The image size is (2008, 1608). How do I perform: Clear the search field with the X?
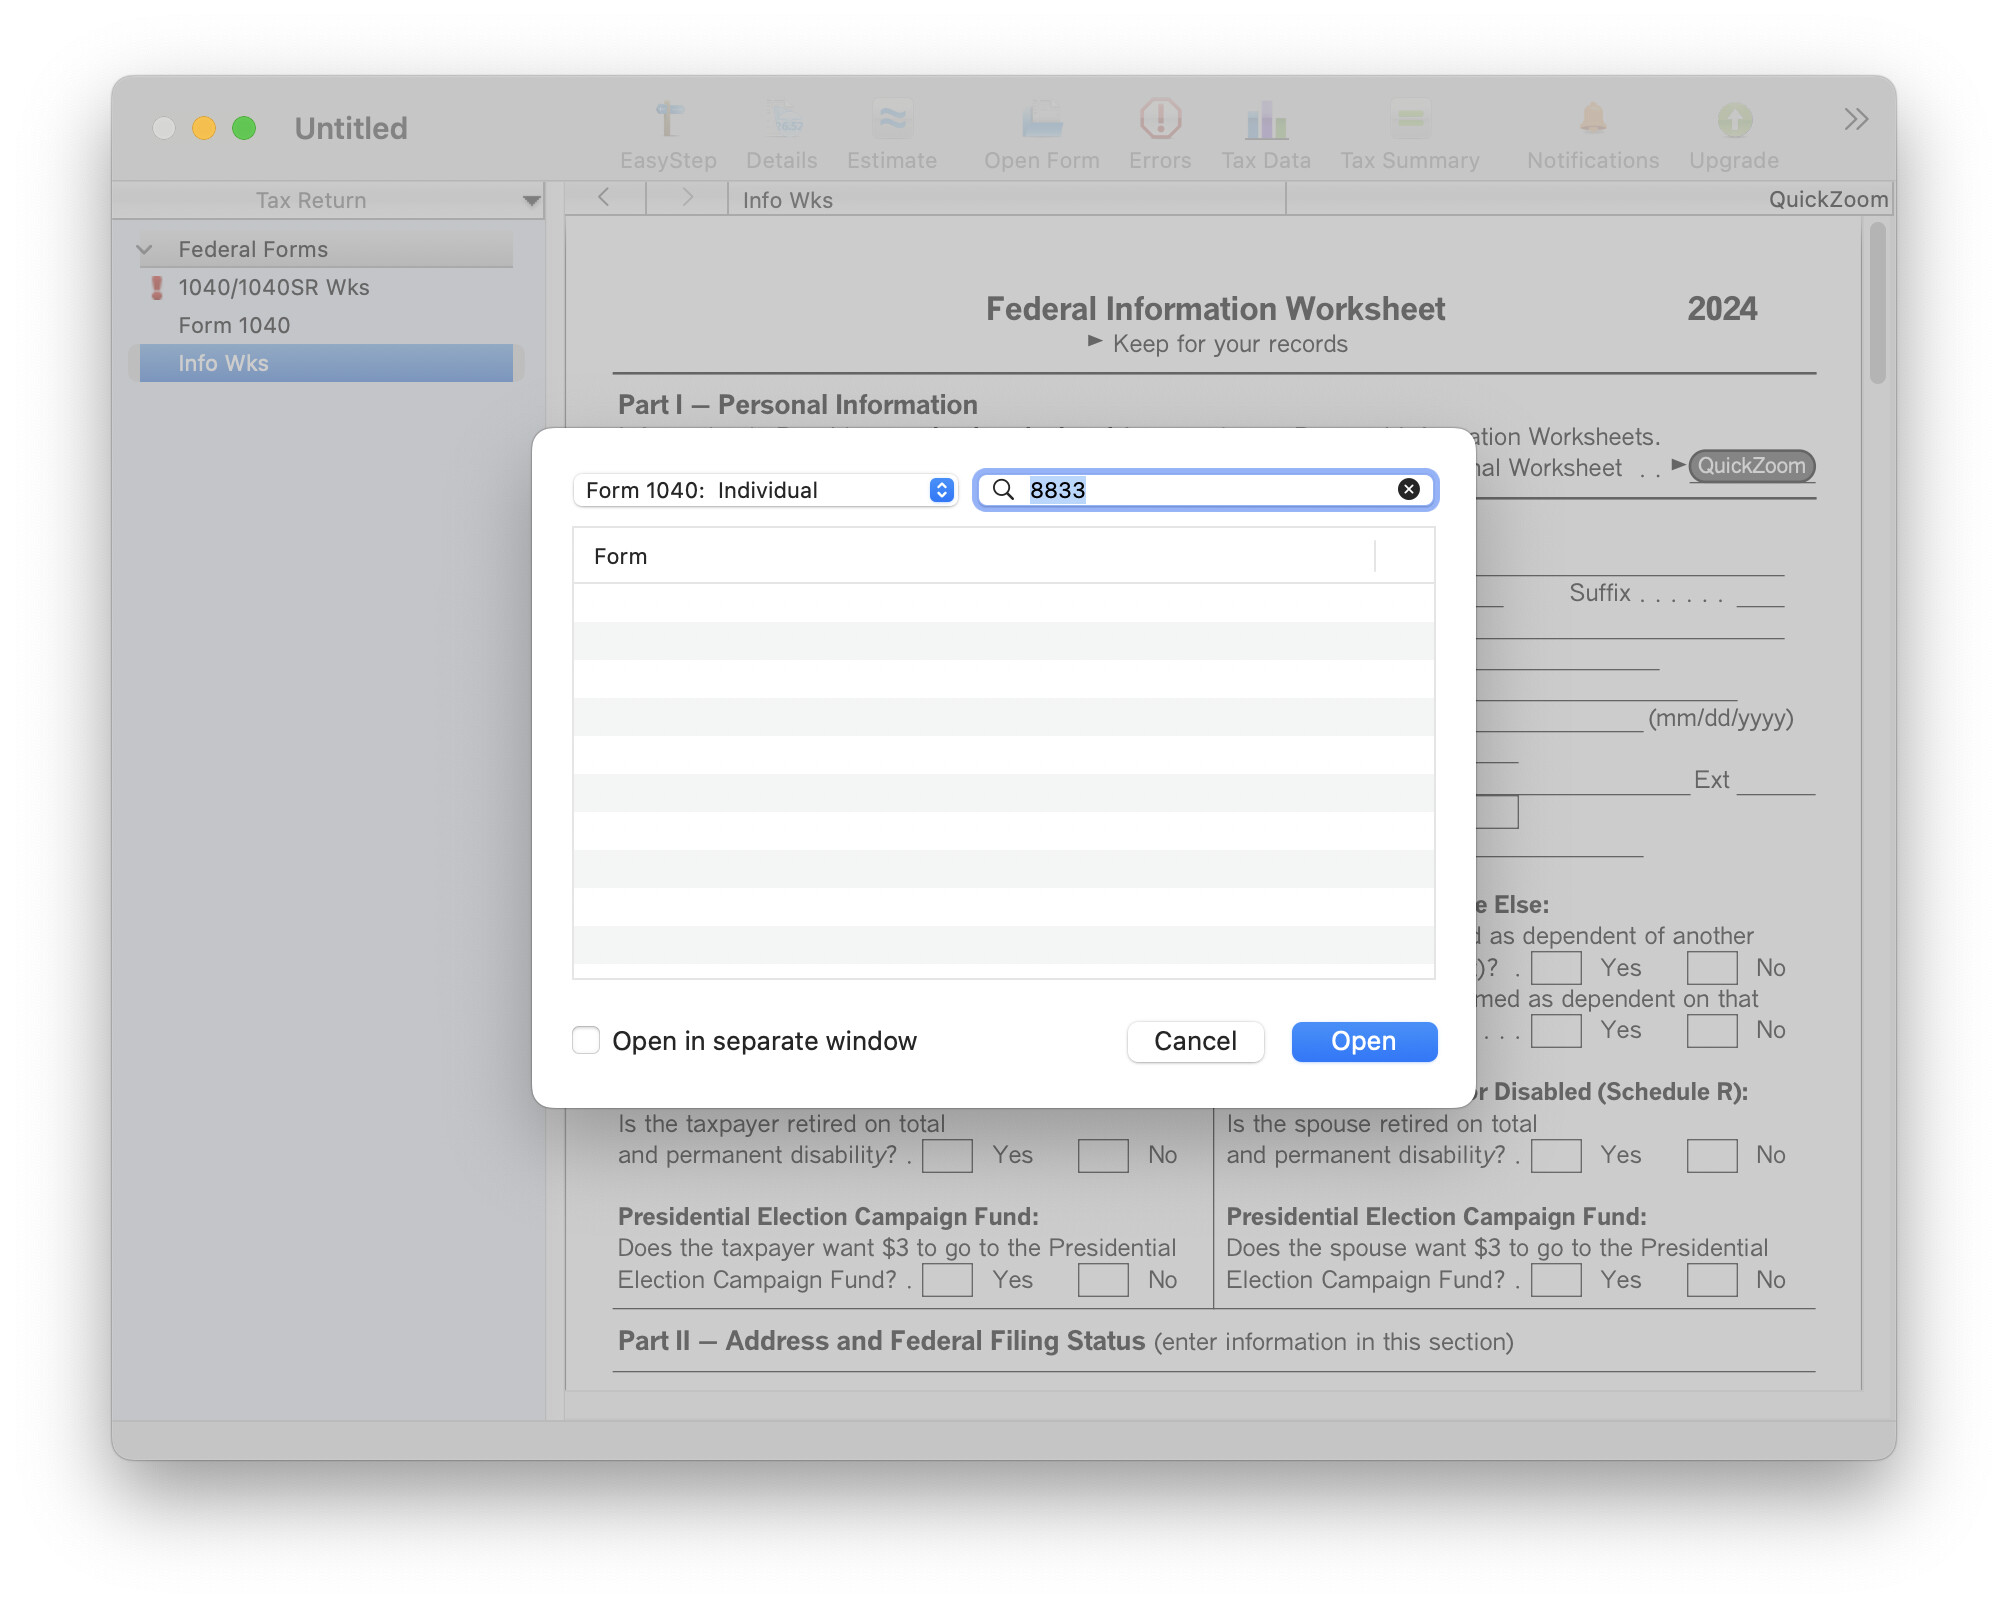coord(1408,489)
